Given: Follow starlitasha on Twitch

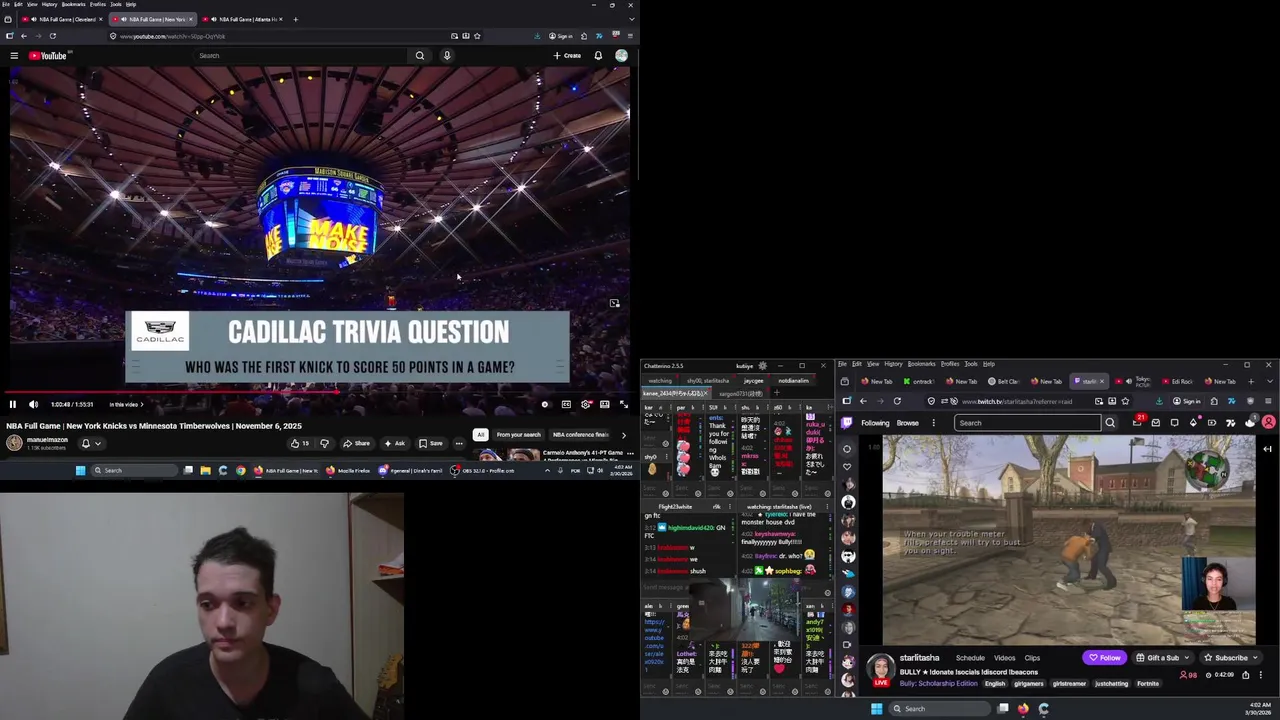Looking at the screenshot, I should (x=1105, y=658).
